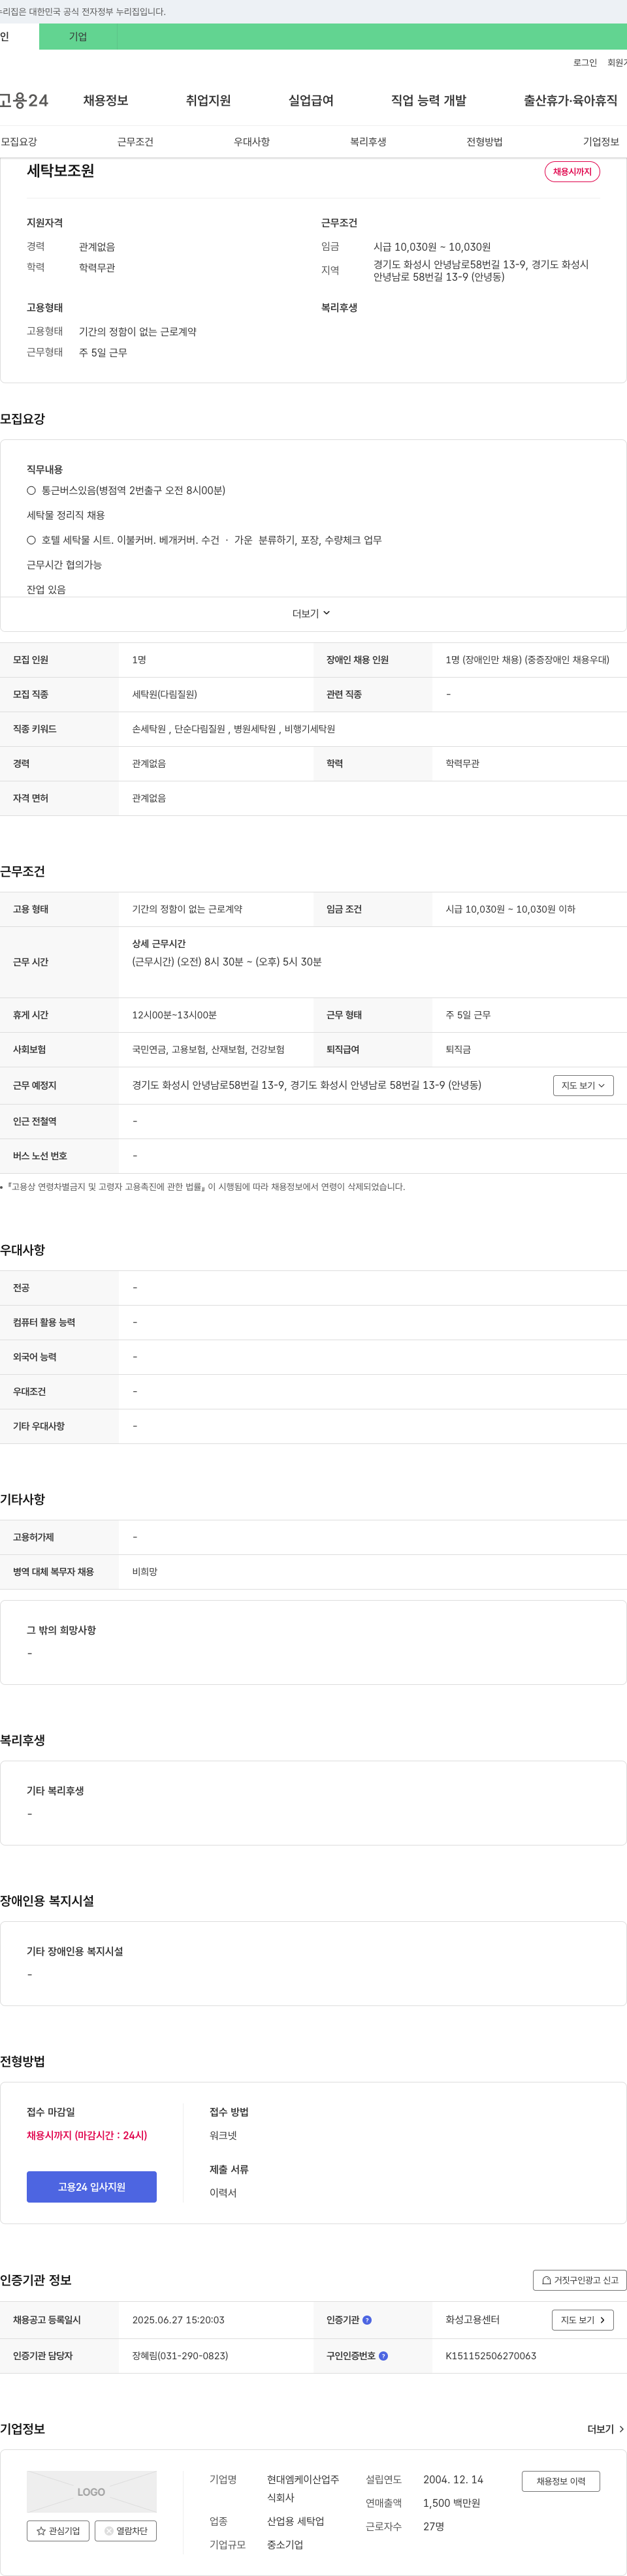
Task: Click 근로자수 value 27명
Action: pos(433,2526)
